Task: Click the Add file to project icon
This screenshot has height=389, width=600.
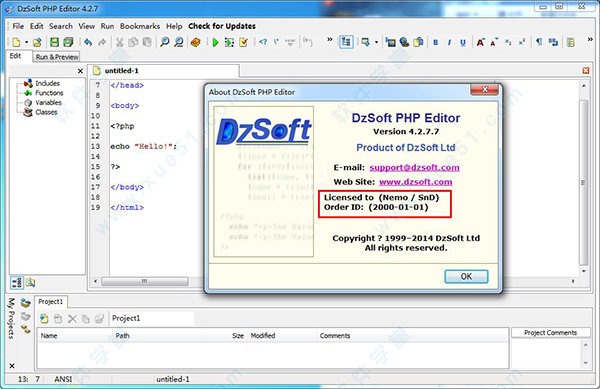Action: (44, 318)
